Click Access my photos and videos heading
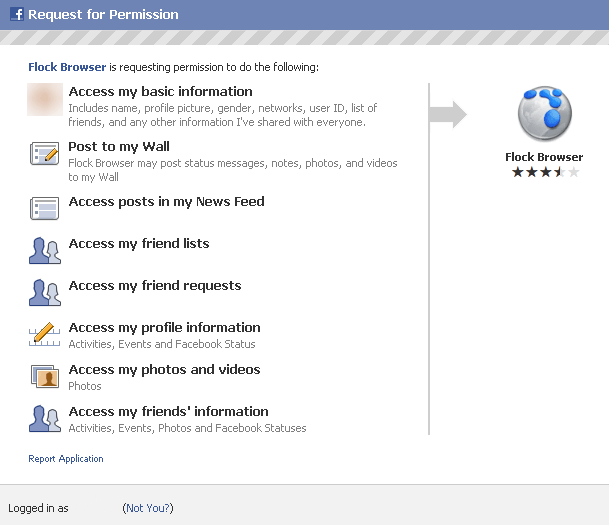609x525 pixels. point(164,370)
